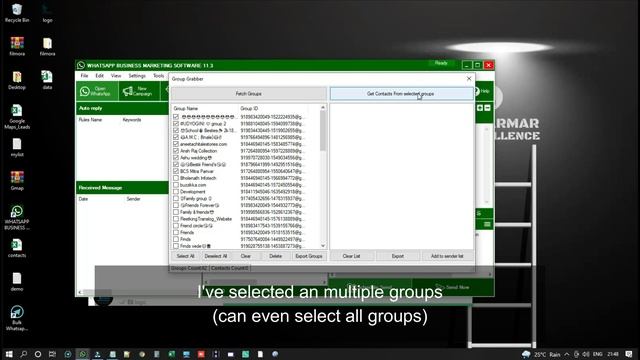The height and width of the screenshot is (360, 640).
Task: Check the Bholenath Infotech checkbox
Action: click(176, 178)
